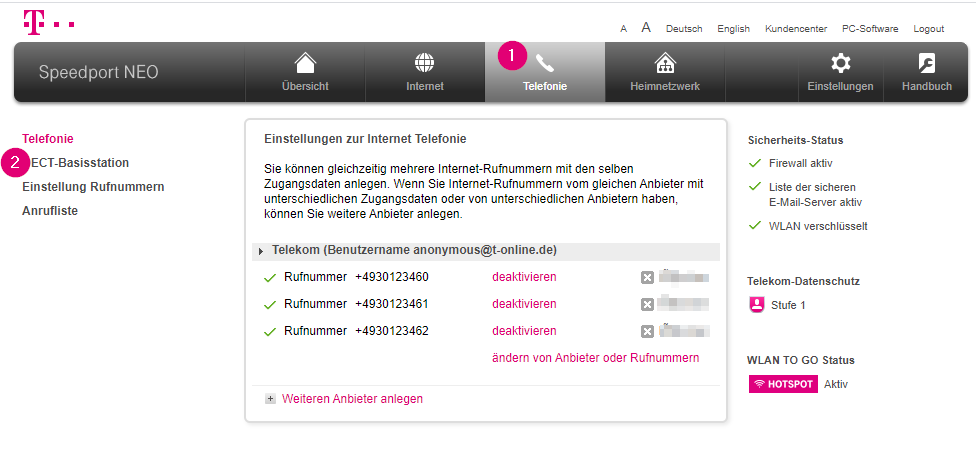The image size is (976, 453).
Task: Click green checkmark beside Rufnummer +4930123462
Action: (x=270, y=332)
